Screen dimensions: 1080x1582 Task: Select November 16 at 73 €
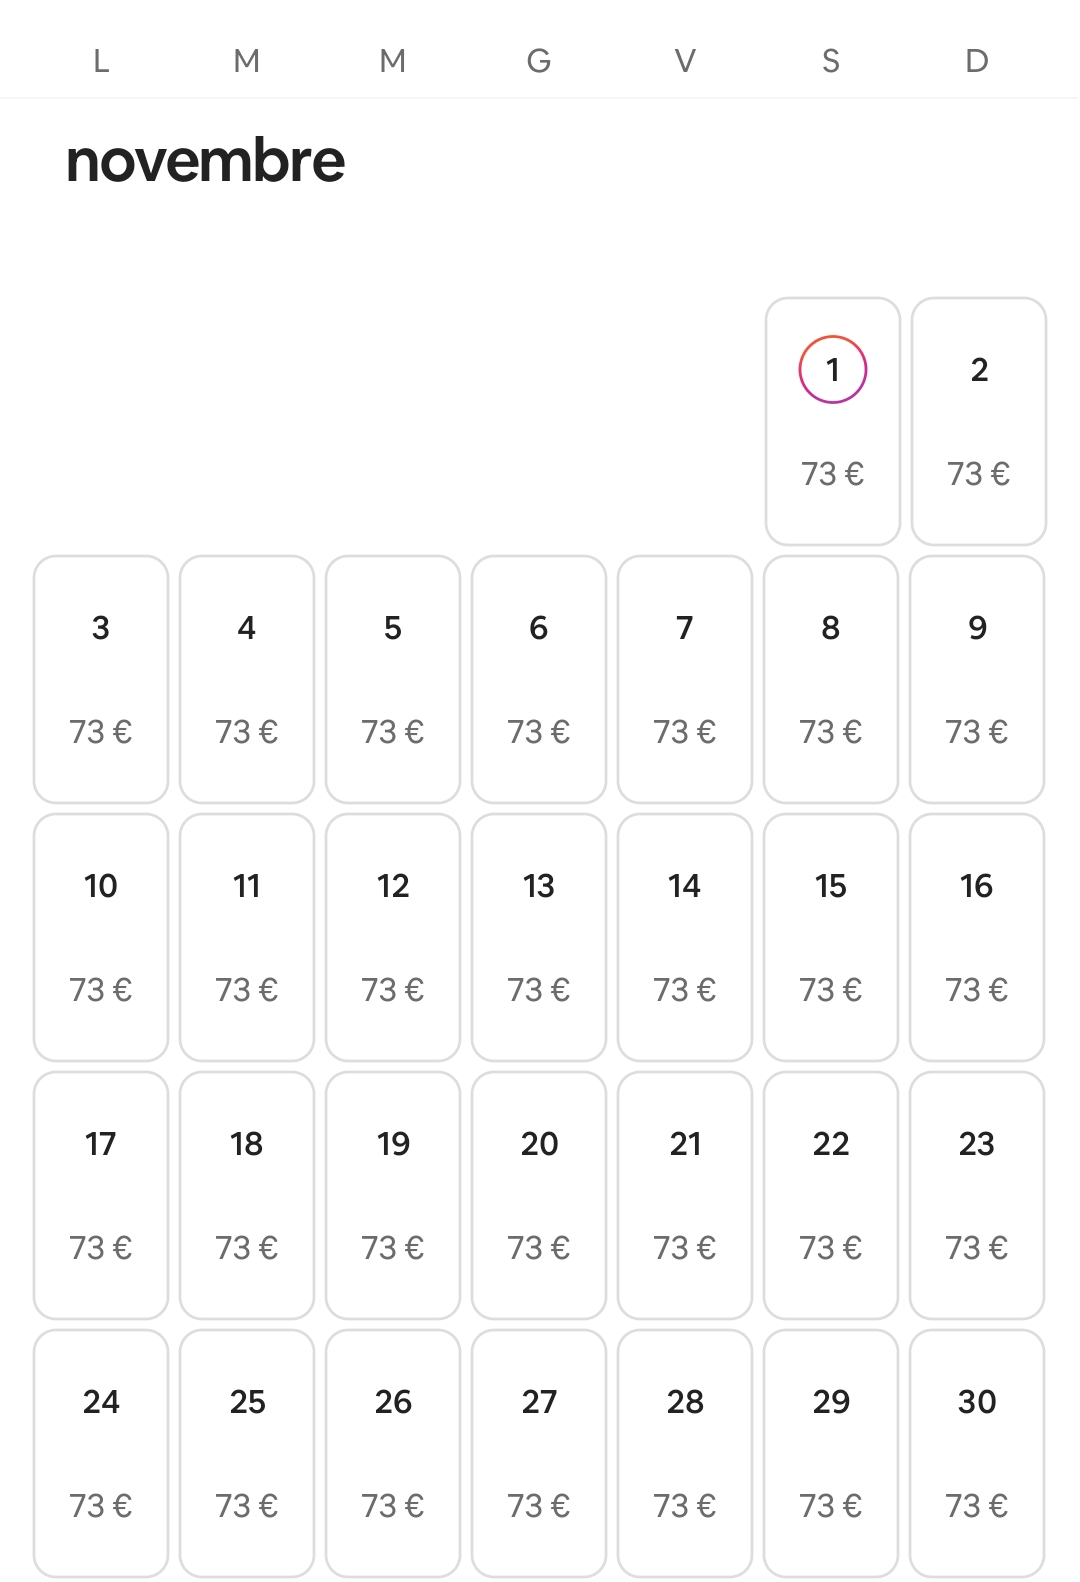[x=977, y=937]
